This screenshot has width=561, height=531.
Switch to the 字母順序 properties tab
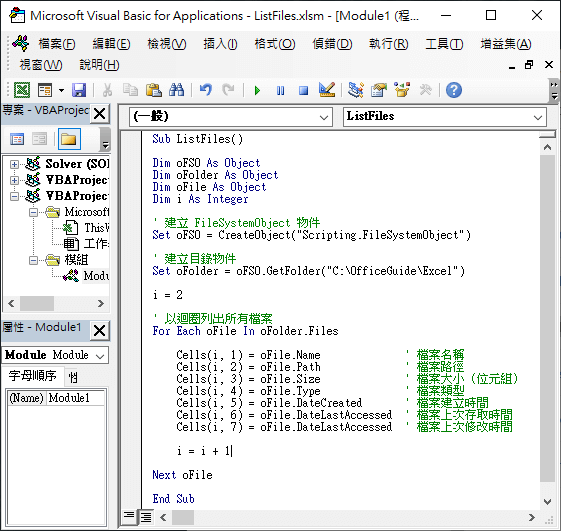tap(33, 375)
